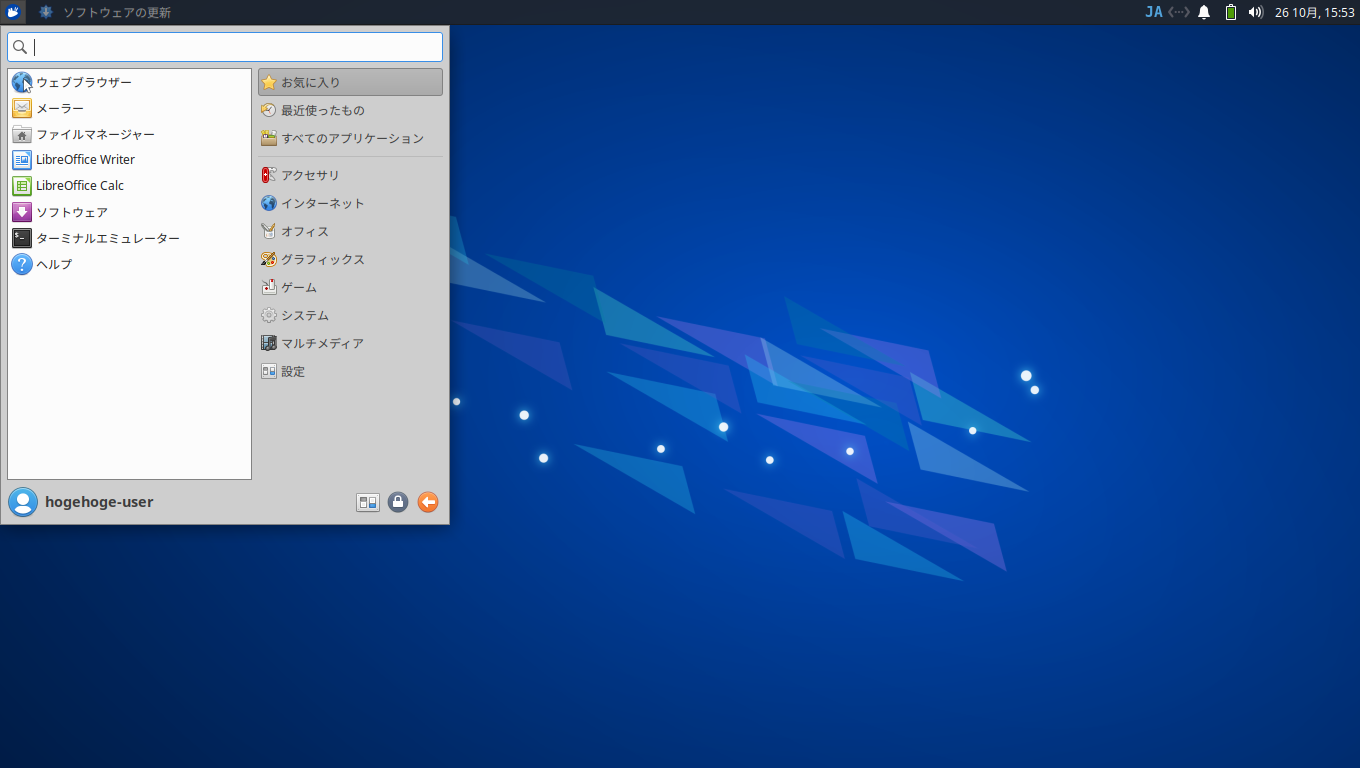Viewport: 1360px width, 768px height.
Task: Click the network connection icon in panel
Action: click(1179, 12)
